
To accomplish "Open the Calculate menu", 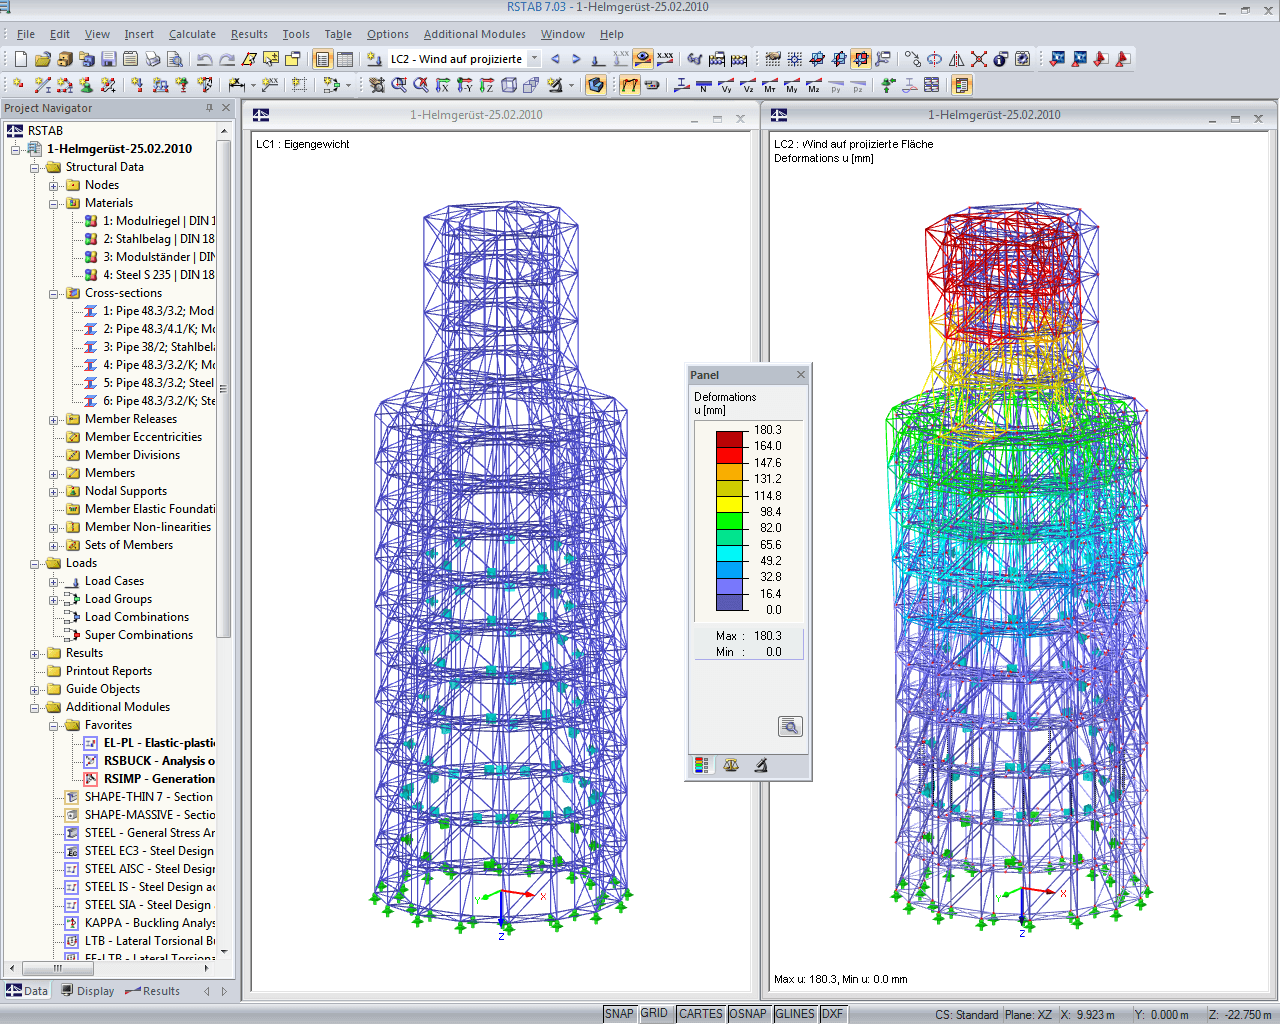I will 192,33.
